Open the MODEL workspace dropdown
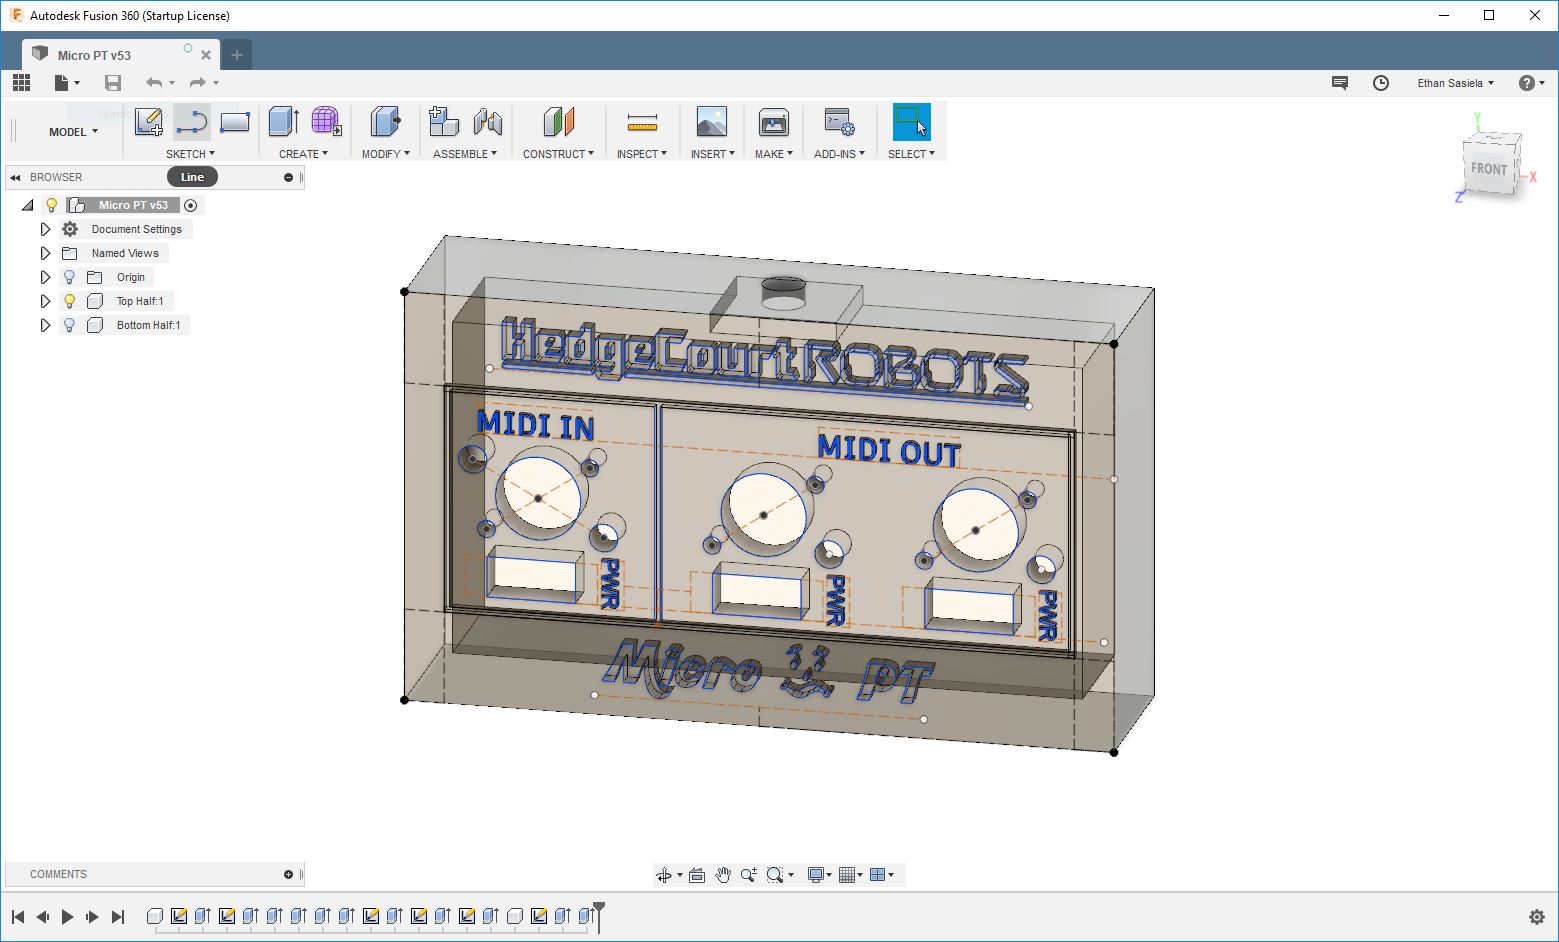The height and width of the screenshot is (942, 1559). point(73,132)
